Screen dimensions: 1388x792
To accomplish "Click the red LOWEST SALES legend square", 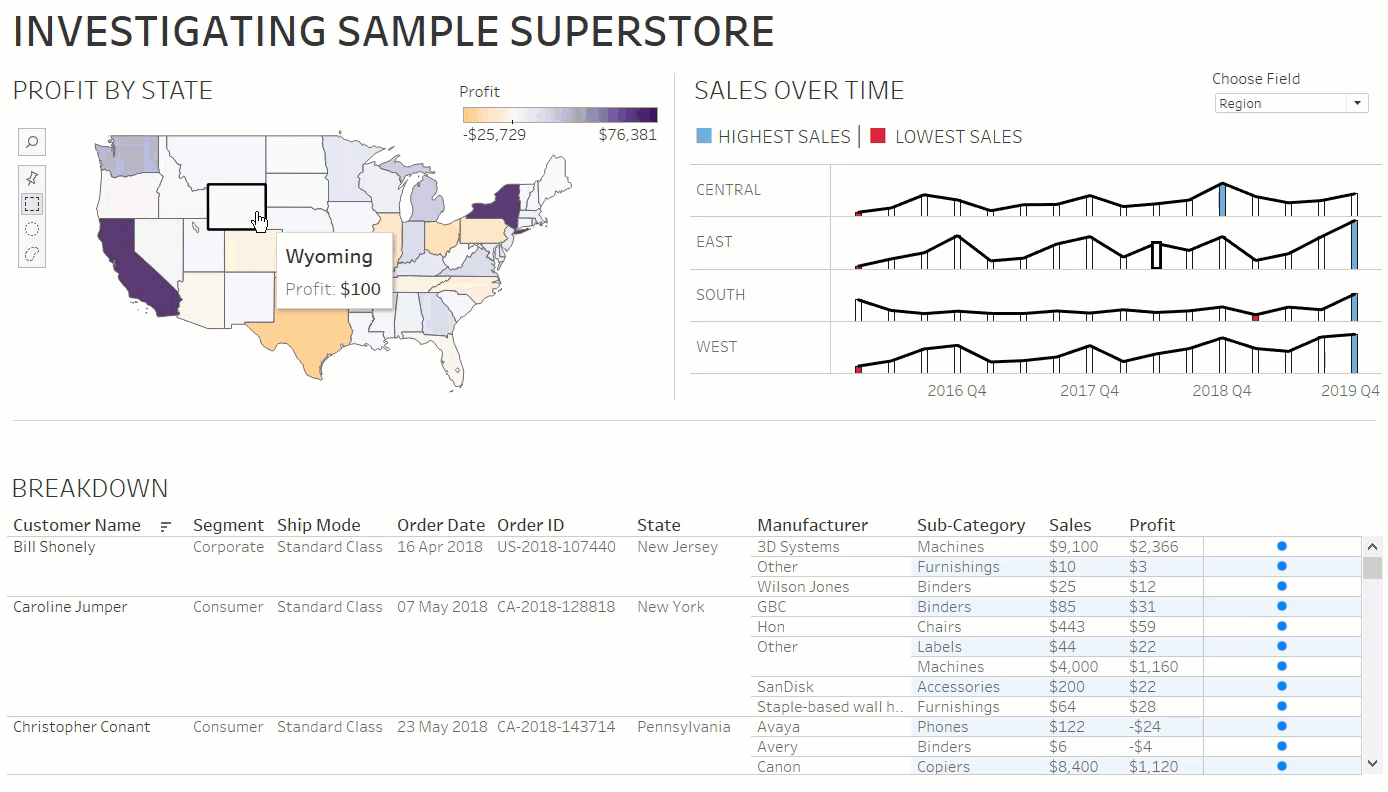I will coord(877,136).
